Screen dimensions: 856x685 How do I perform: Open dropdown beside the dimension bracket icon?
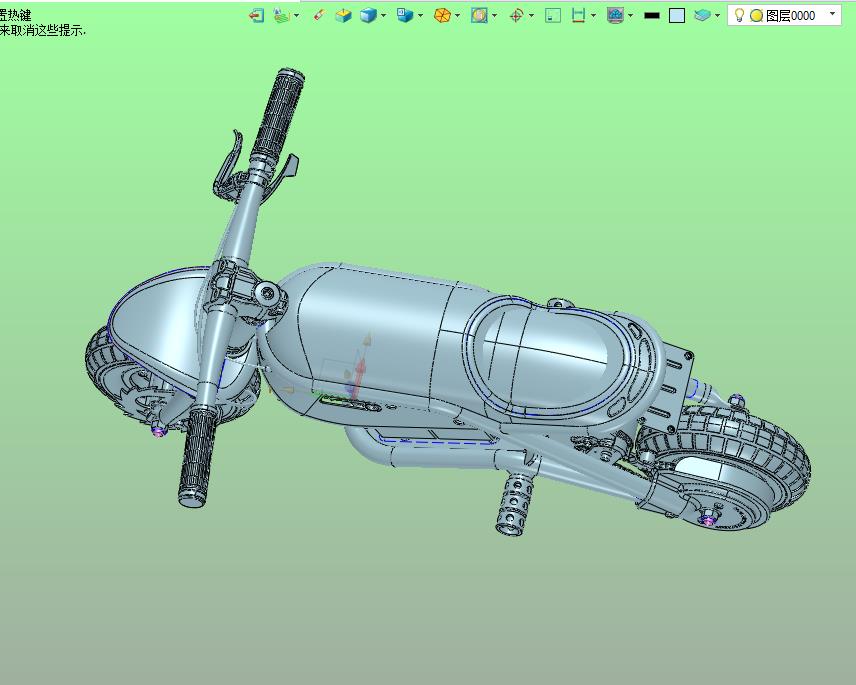593,16
